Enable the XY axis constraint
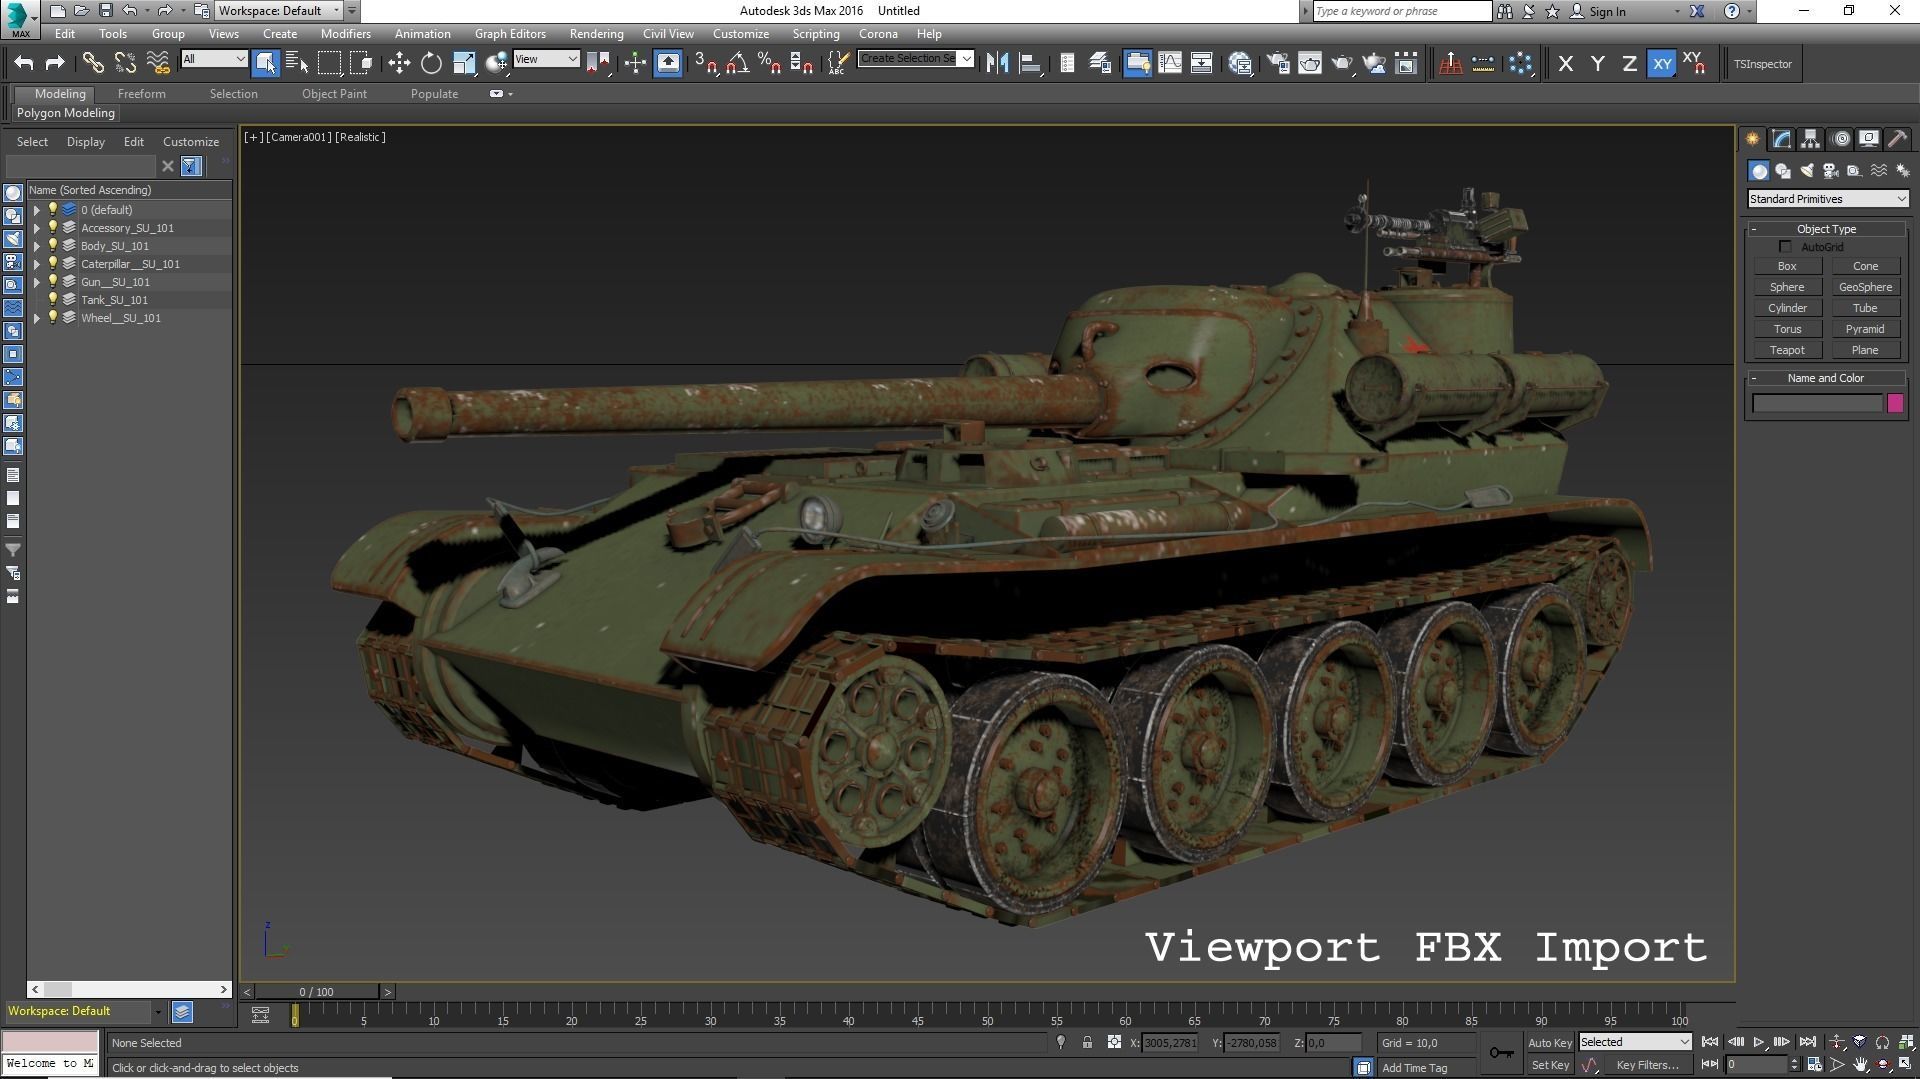This screenshot has height=1079, width=1920. tap(1662, 63)
